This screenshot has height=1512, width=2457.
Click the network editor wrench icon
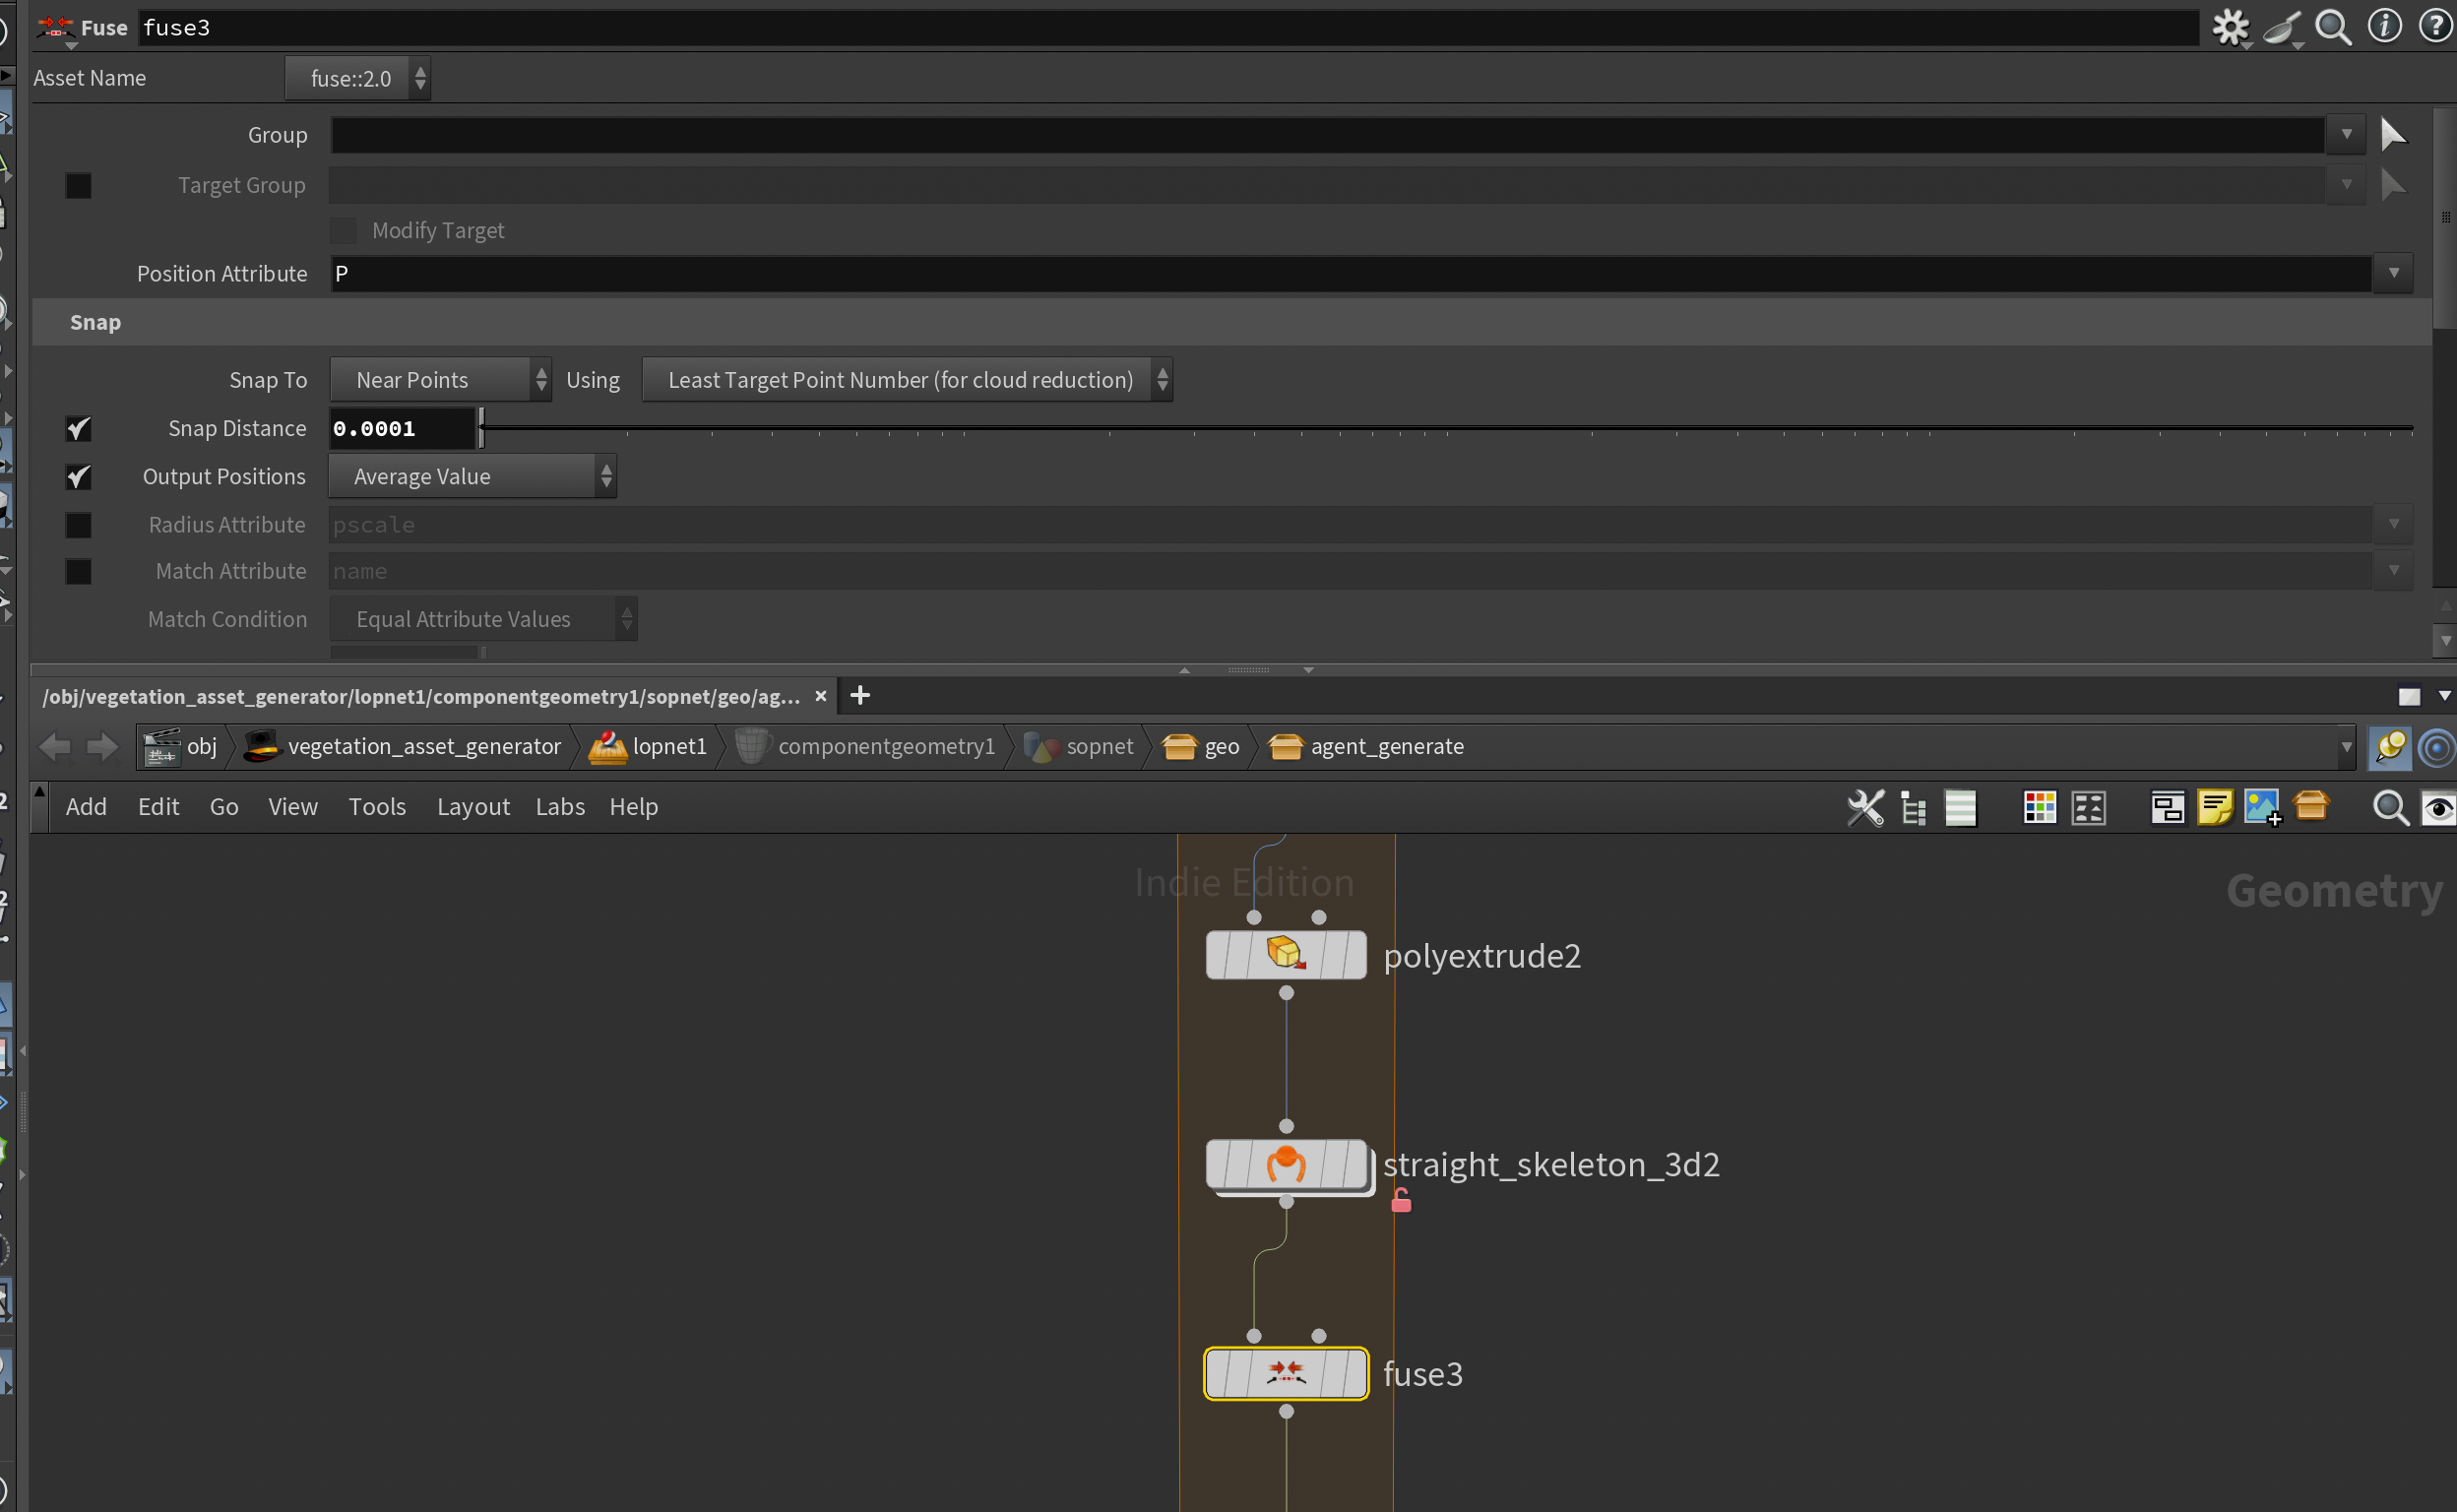tap(1865, 807)
